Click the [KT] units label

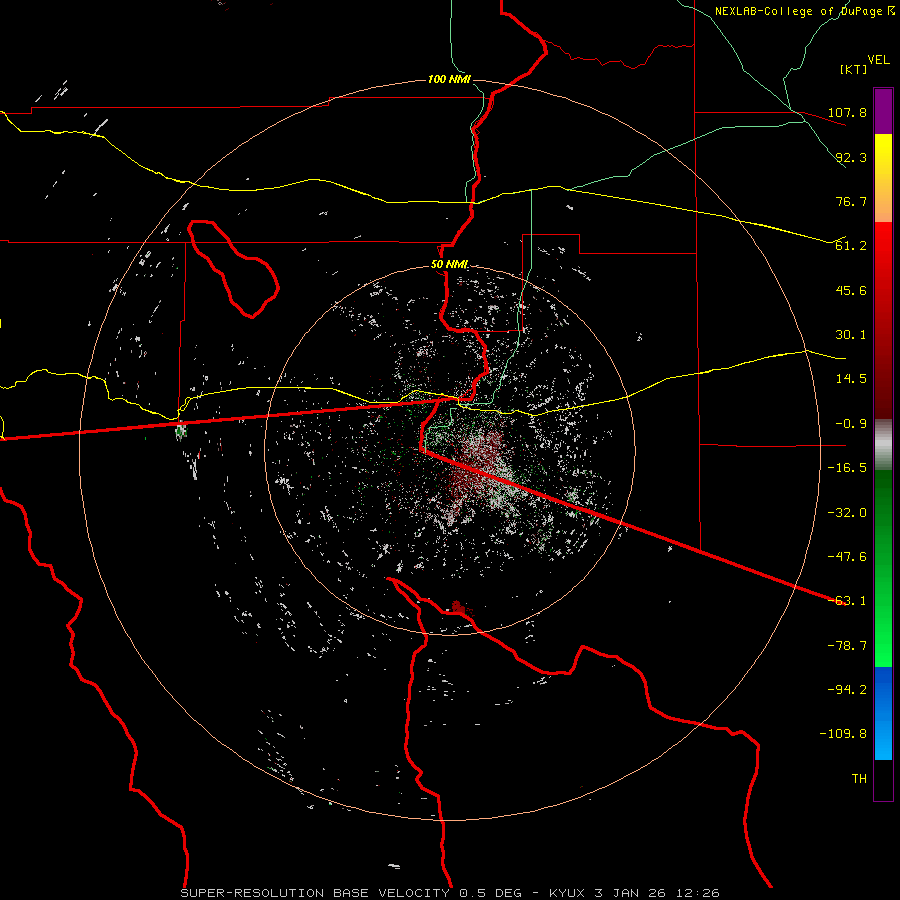pyautogui.click(x=854, y=69)
